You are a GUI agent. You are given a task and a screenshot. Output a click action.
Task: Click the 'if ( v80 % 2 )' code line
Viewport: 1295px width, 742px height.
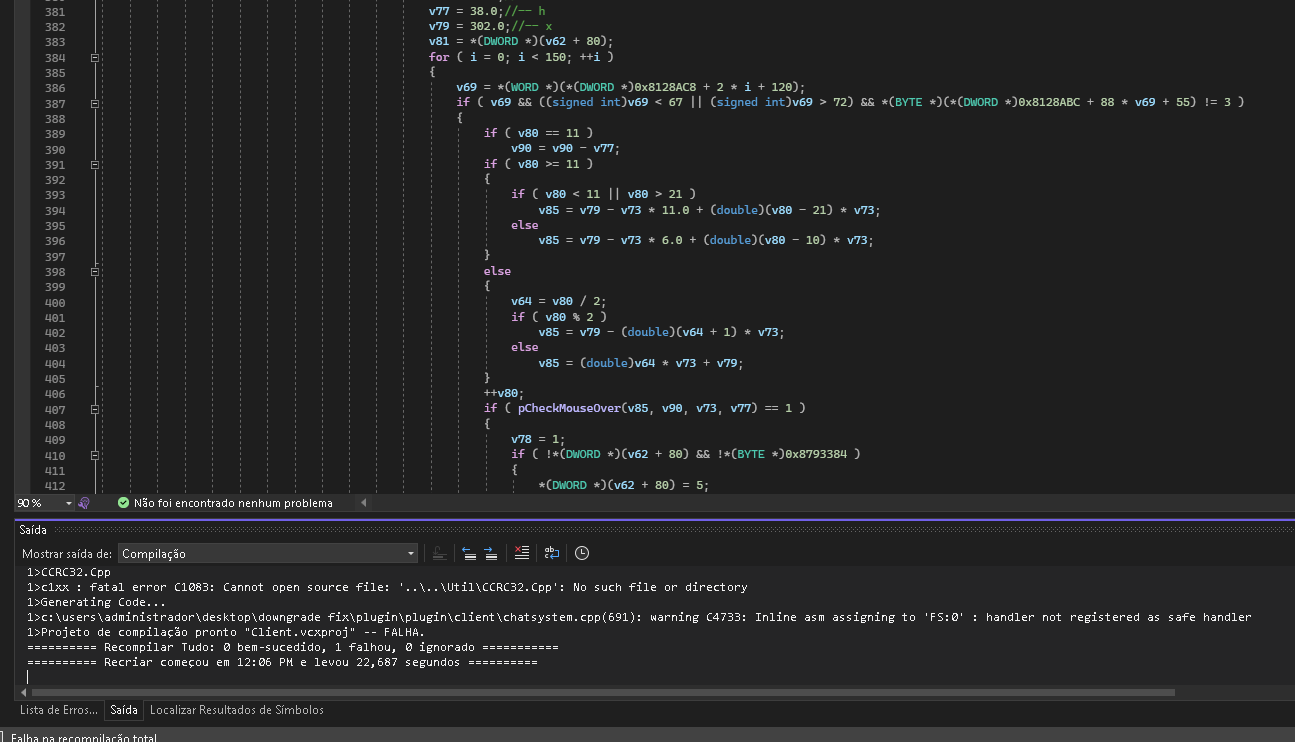click(x=558, y=317)
